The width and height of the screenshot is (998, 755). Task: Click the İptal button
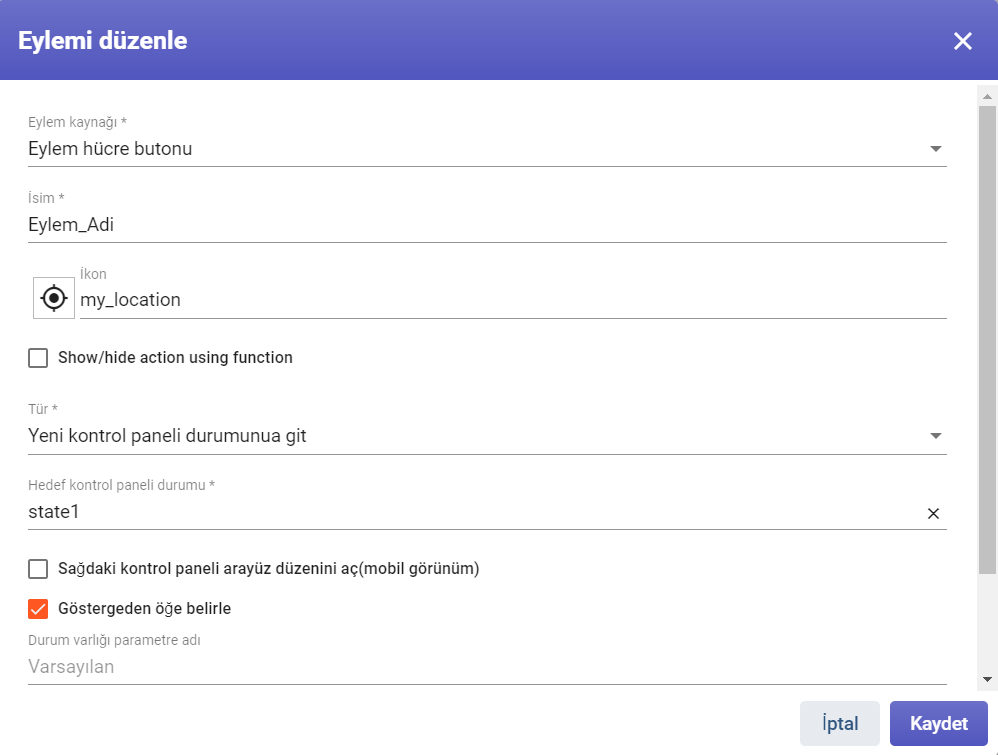pyautogui.click(x=840, y=723)
